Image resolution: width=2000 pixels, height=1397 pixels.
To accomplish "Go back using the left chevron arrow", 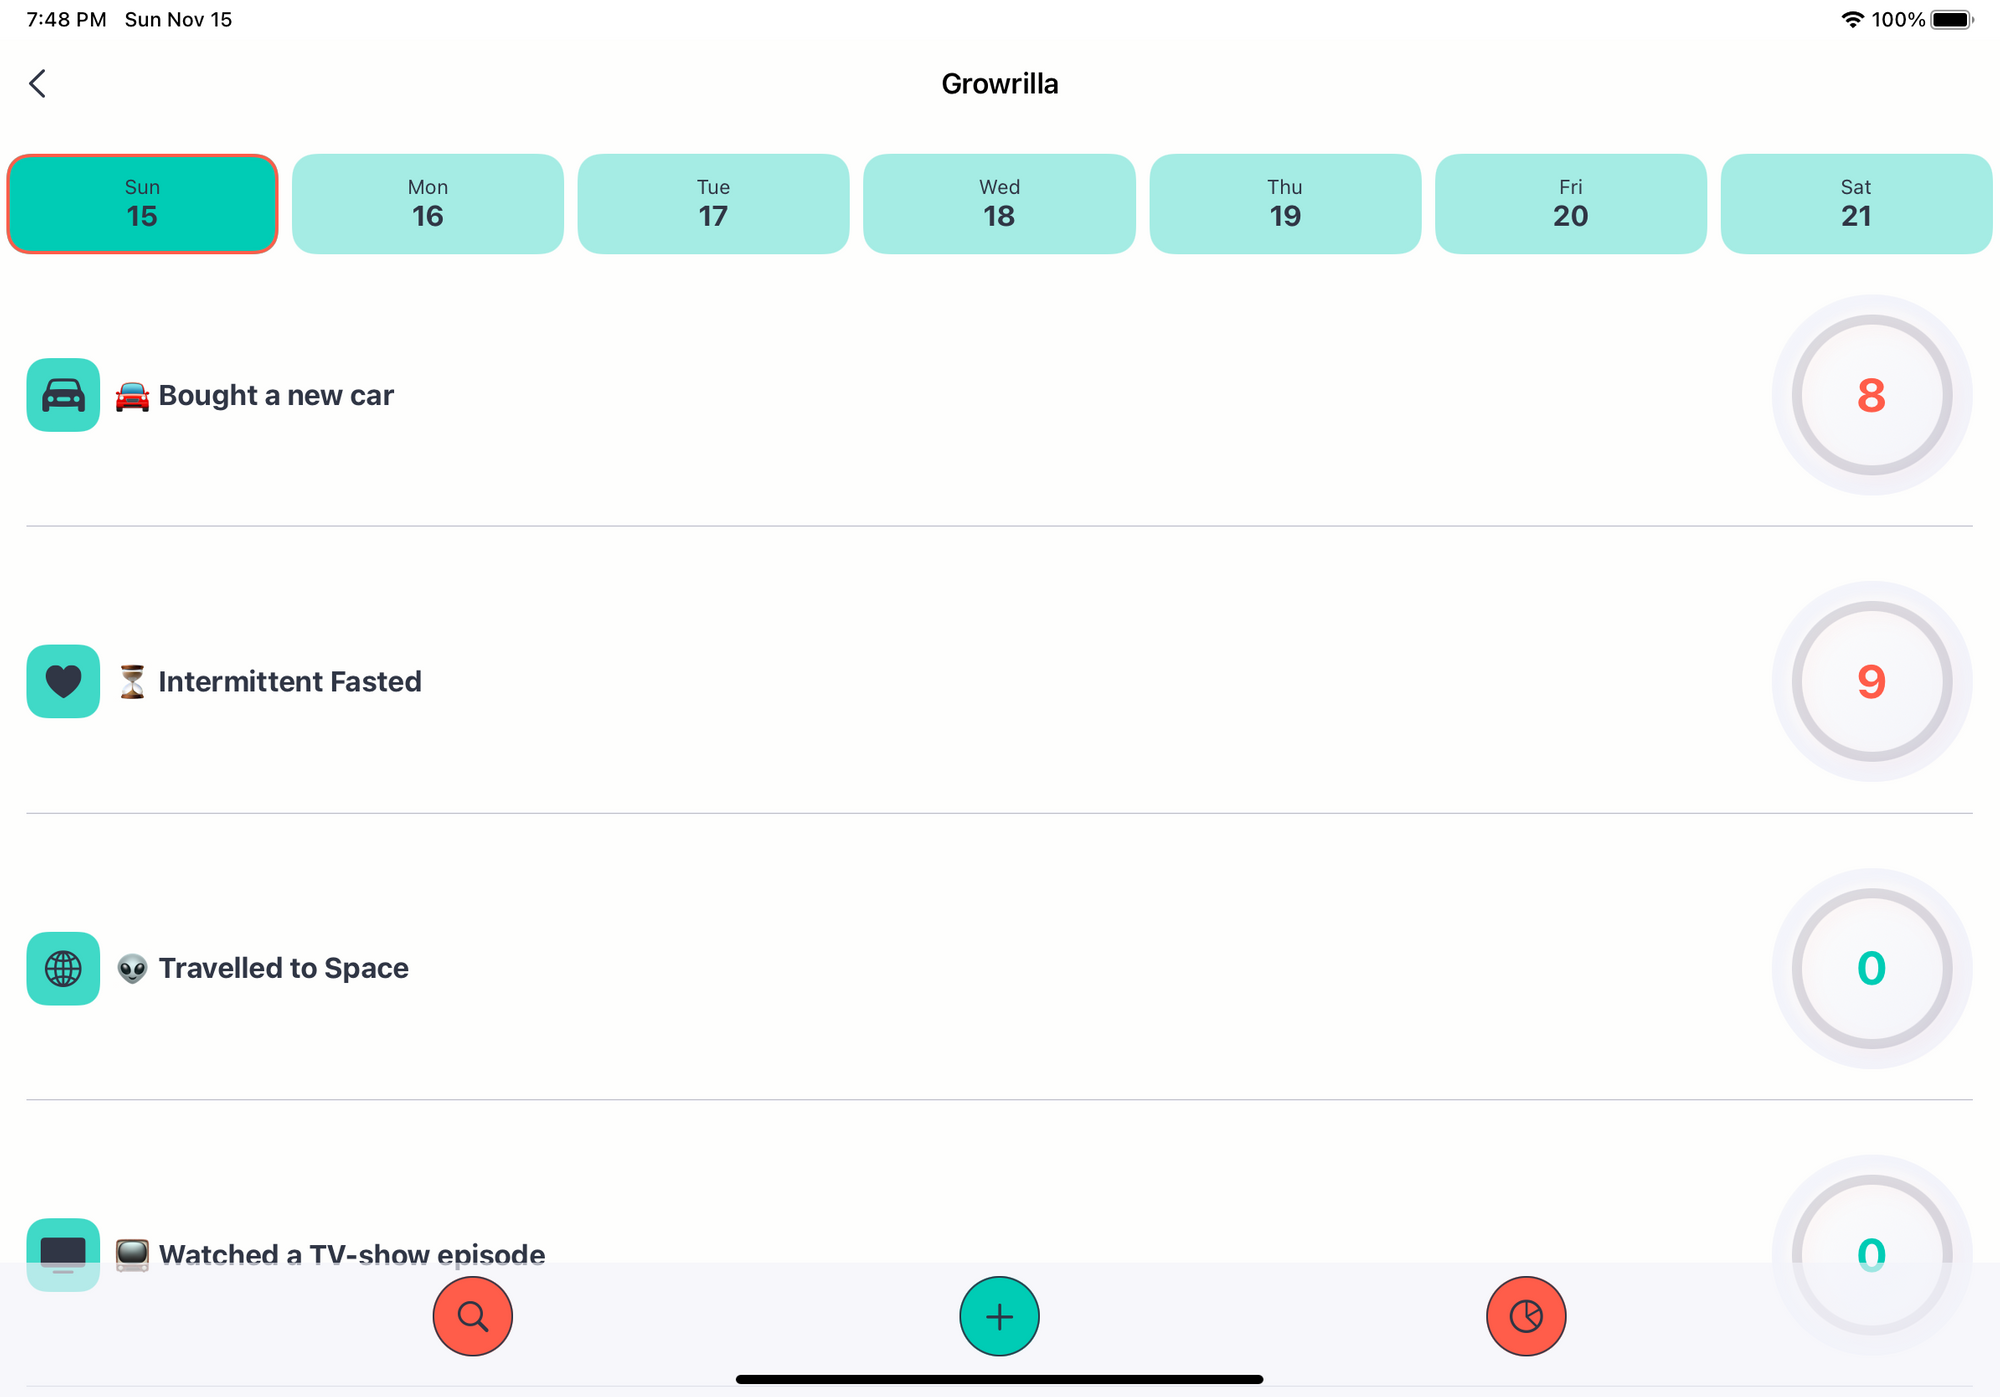I will point(38,84).
